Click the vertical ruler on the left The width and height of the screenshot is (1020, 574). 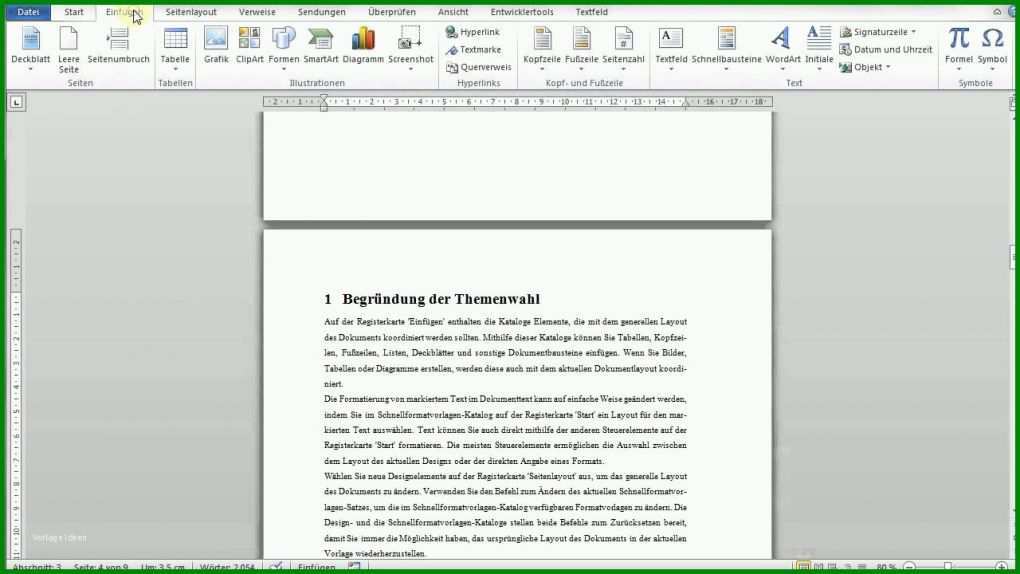pos(16,394)
